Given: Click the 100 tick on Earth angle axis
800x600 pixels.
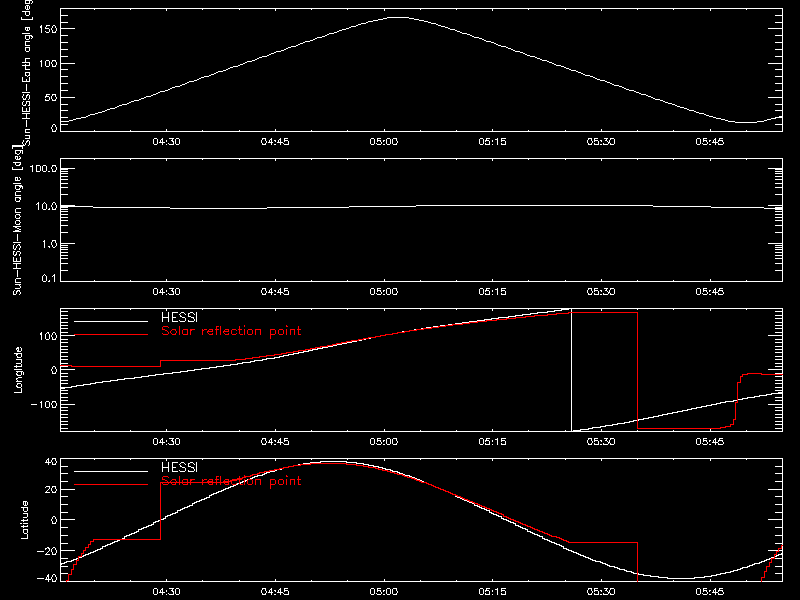Looking at the screenshot, I should (x=48, y=64).
